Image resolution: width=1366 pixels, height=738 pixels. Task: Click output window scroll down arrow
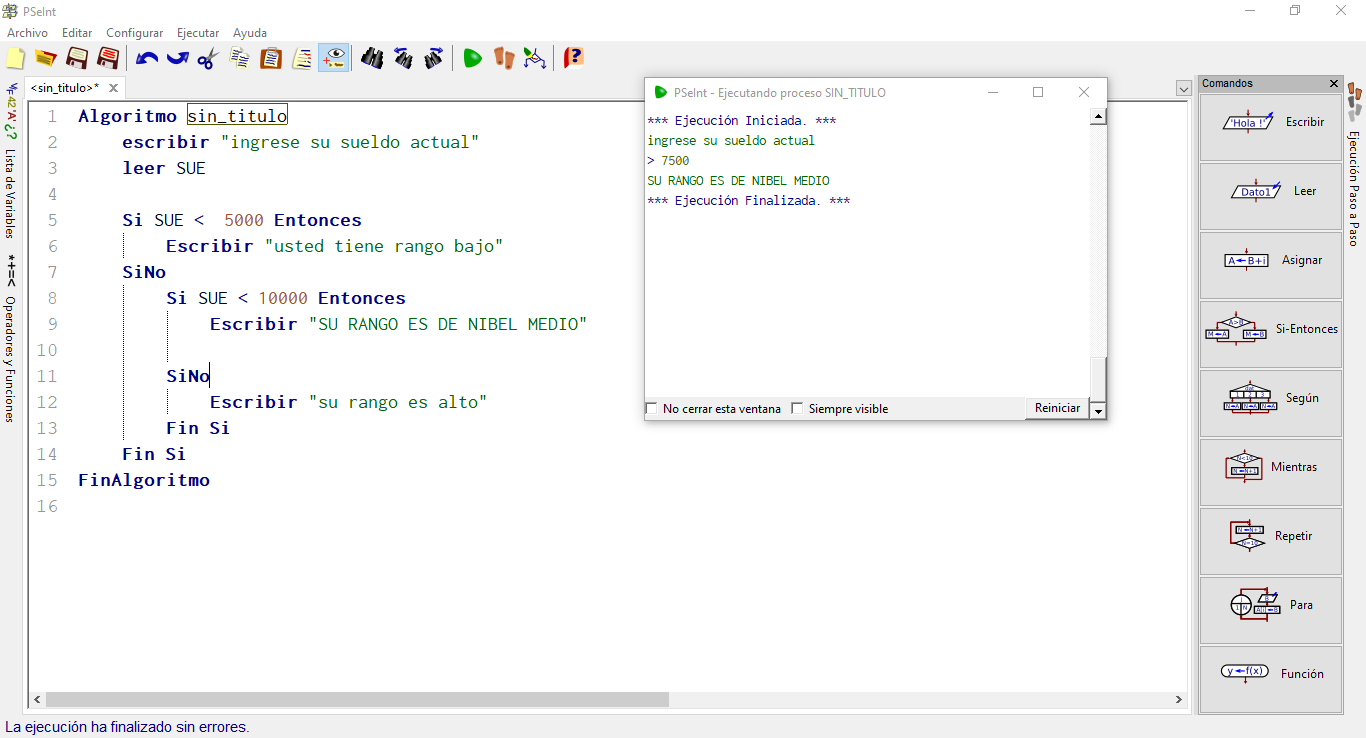click(1098, 411)
